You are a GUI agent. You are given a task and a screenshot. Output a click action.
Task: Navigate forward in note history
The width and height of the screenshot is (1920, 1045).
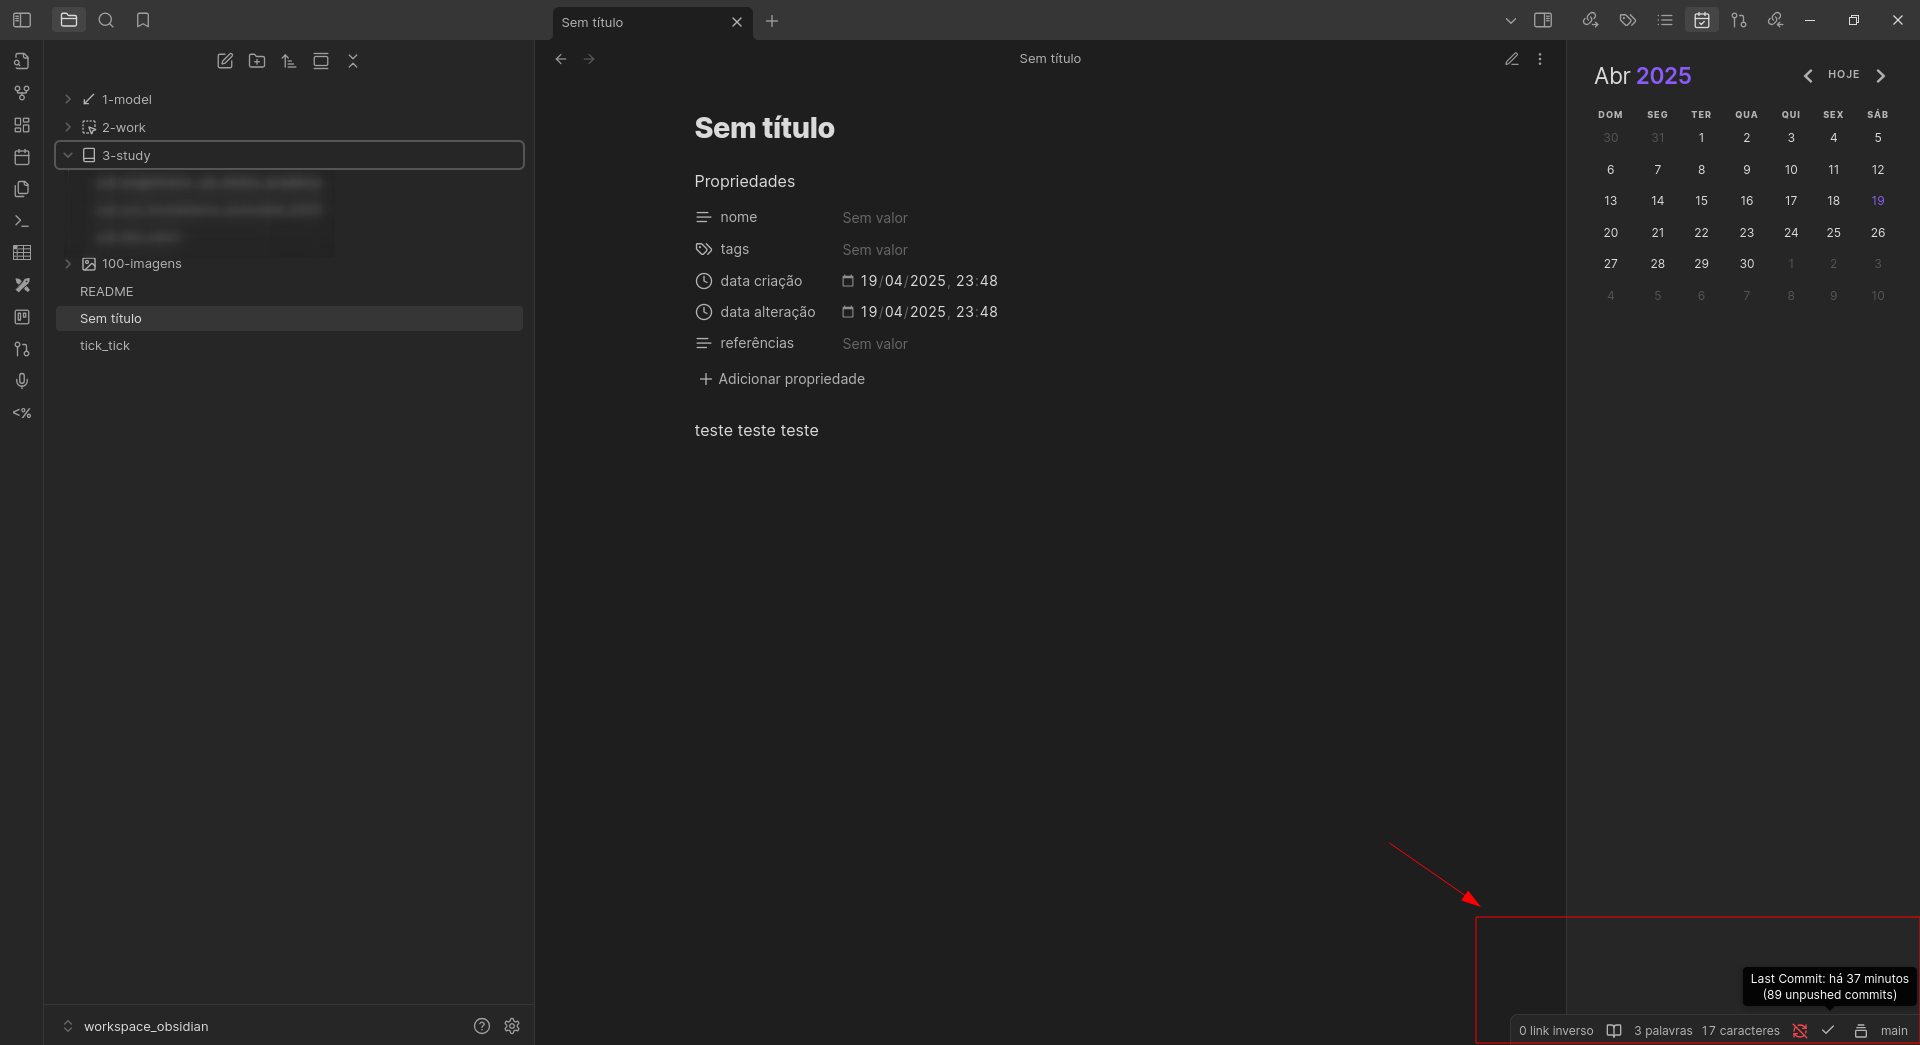point(589,59)
